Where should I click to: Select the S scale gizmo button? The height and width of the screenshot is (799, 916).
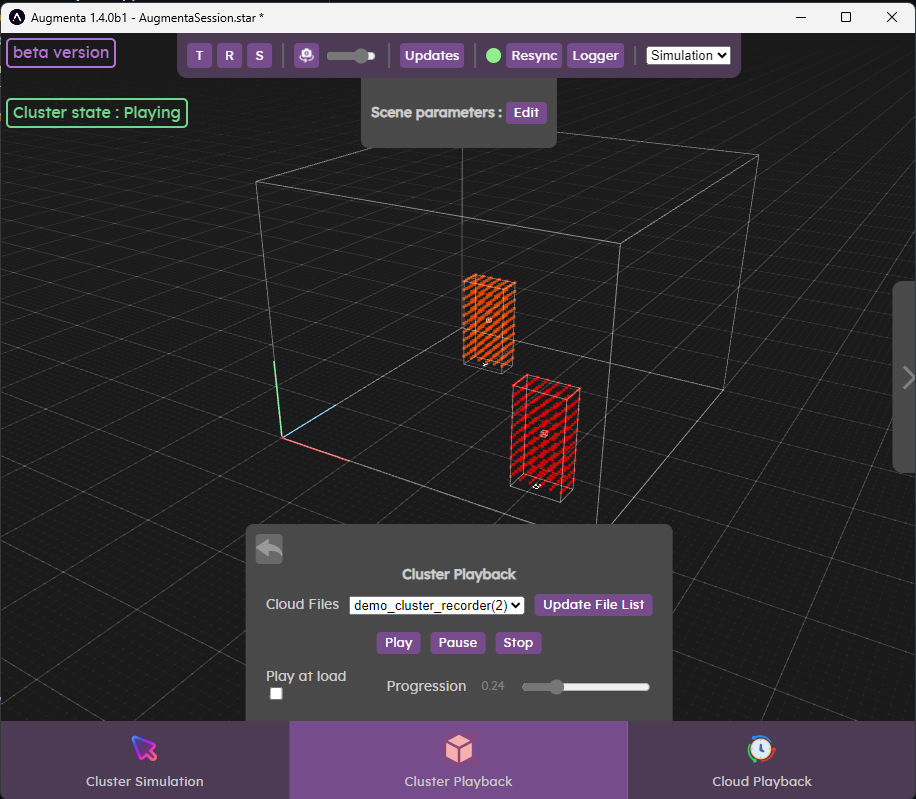point(259,55)
